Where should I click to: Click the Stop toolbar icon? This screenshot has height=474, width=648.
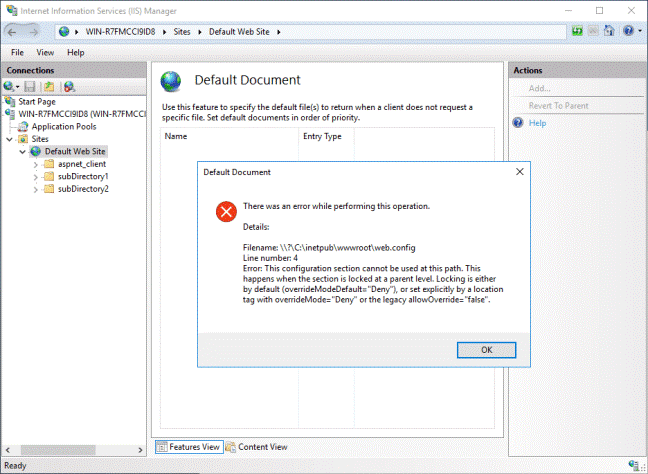click(593, 31)
